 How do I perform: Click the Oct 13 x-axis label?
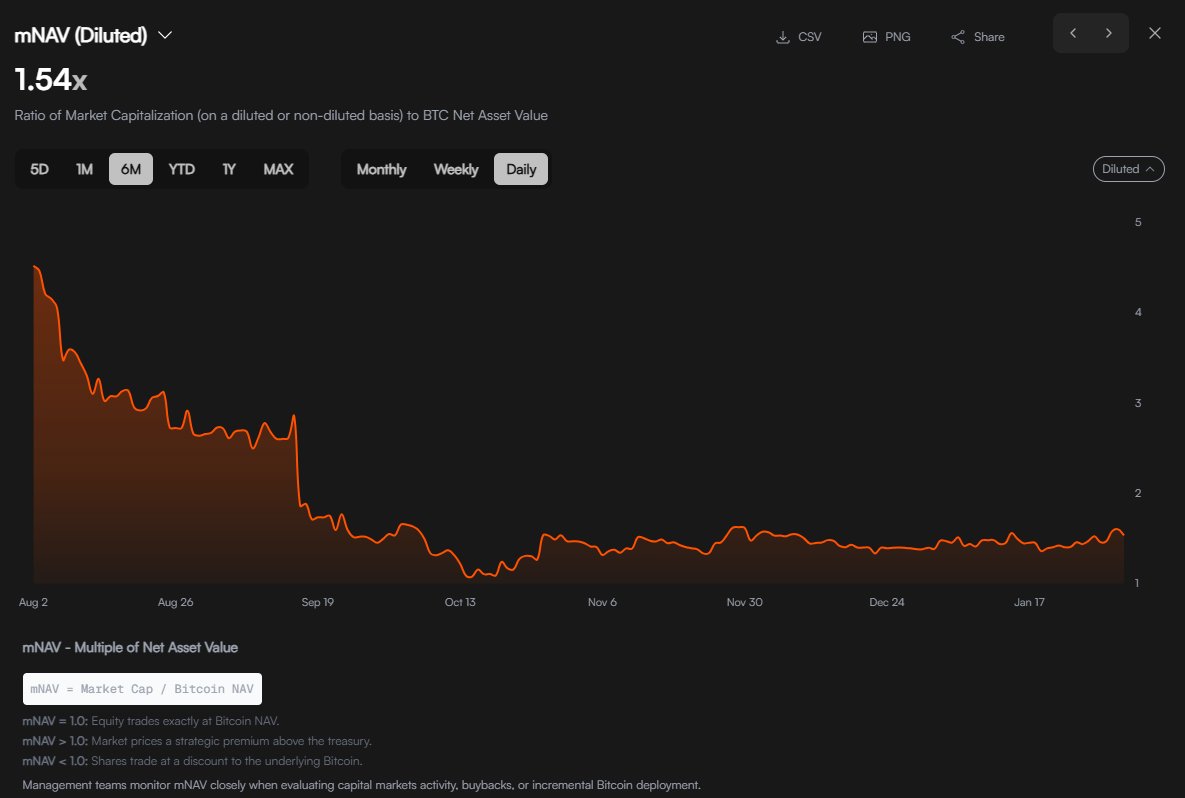click(x=460, y=602)
